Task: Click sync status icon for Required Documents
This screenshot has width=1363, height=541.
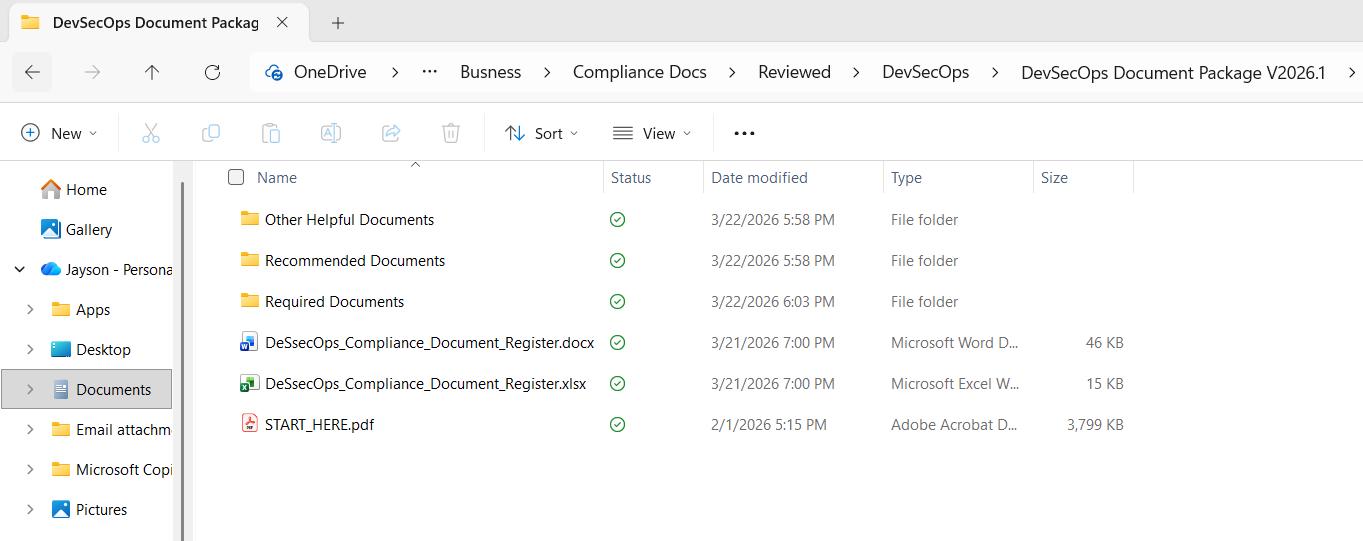Action: point(618,302)
